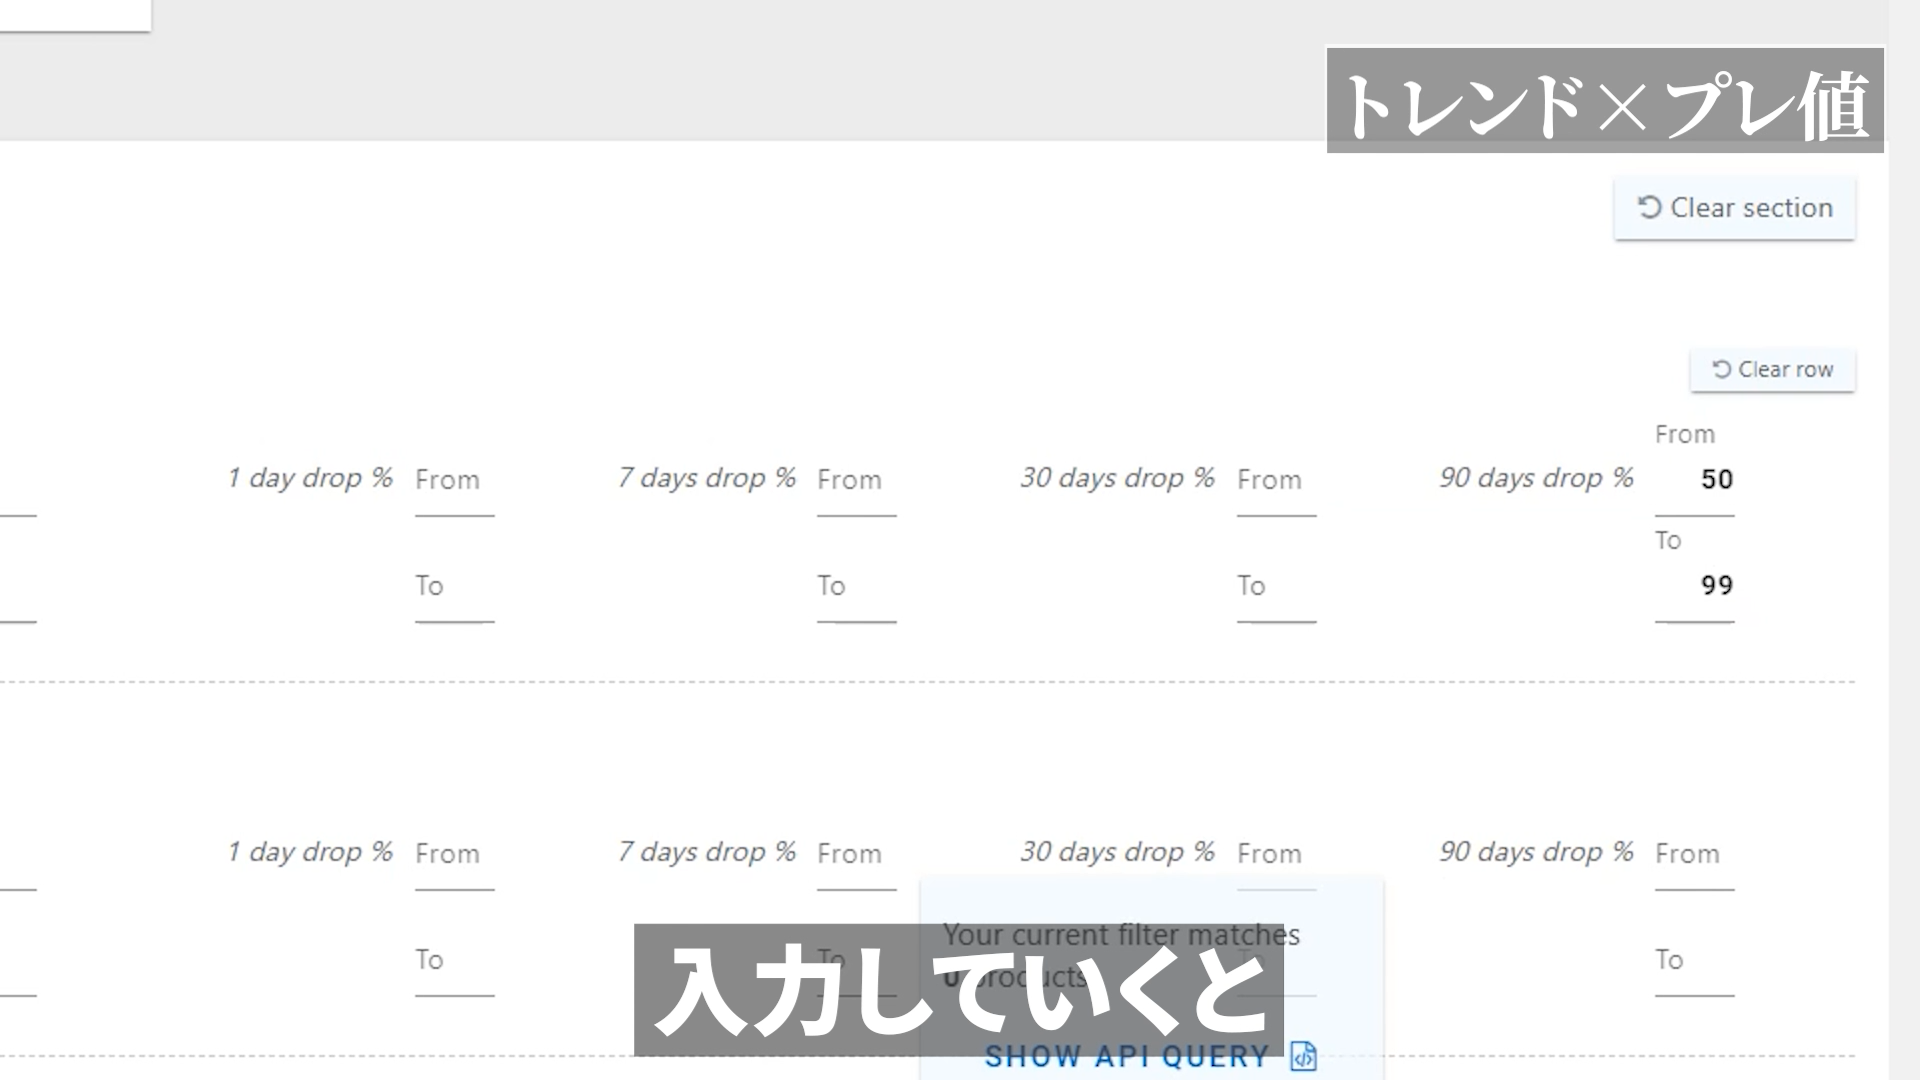Click the API query code icon
This screenshot has width=1920, height=1080.
pyautogui.click(x=1304, y=1056)
